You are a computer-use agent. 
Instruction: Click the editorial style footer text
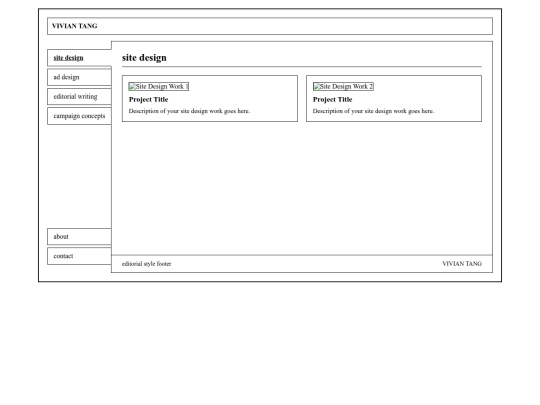click(x=146, y=264)
